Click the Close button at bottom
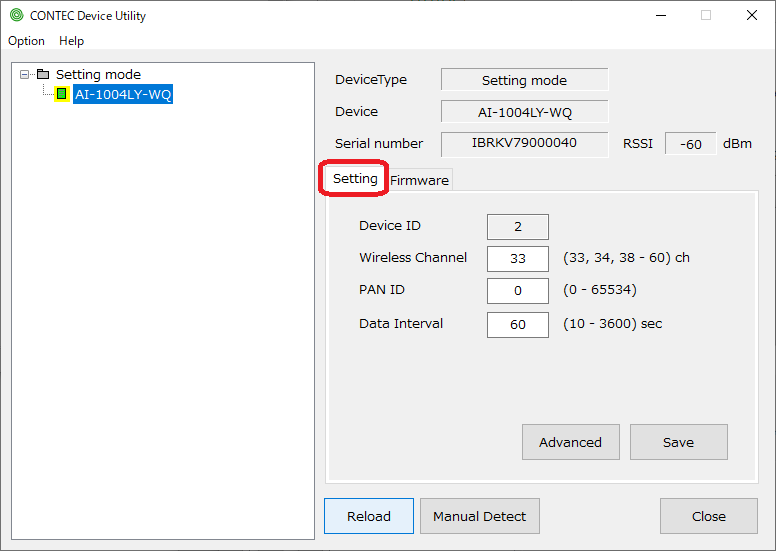 click(709, 516)
